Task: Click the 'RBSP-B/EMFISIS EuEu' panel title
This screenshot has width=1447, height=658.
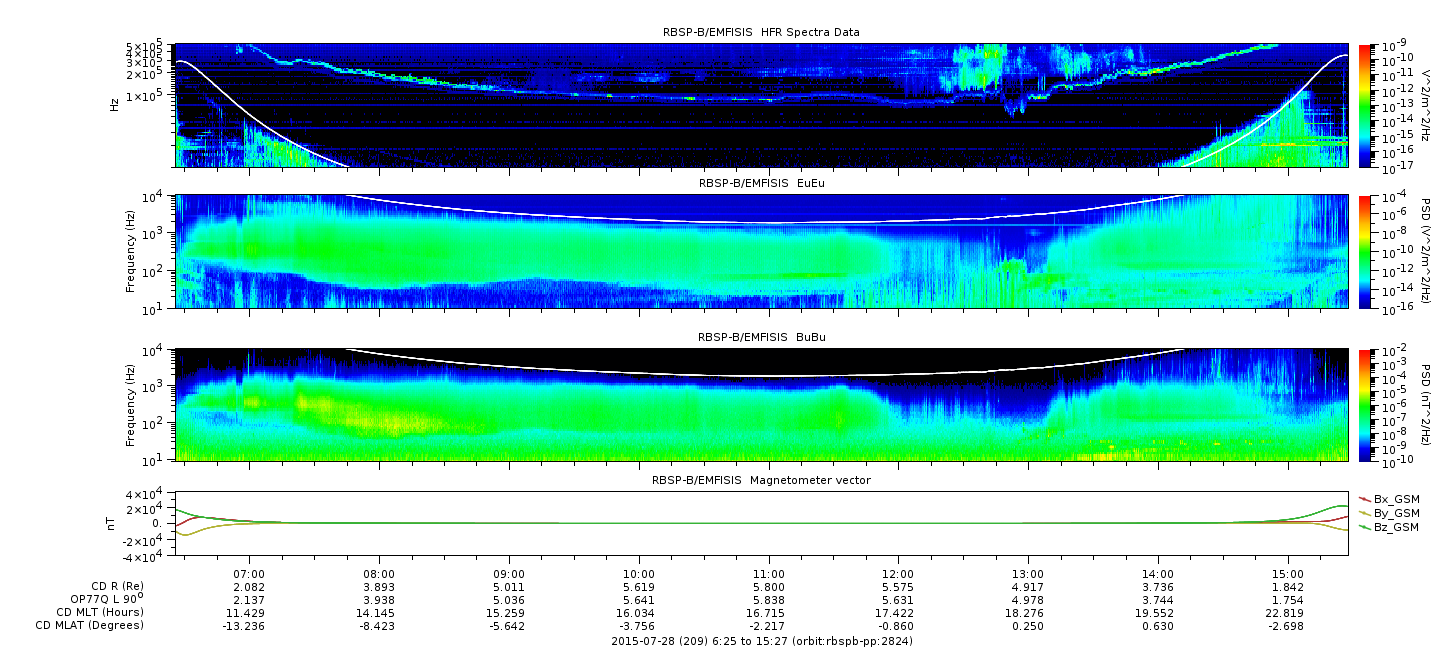Action: (761, 184)
